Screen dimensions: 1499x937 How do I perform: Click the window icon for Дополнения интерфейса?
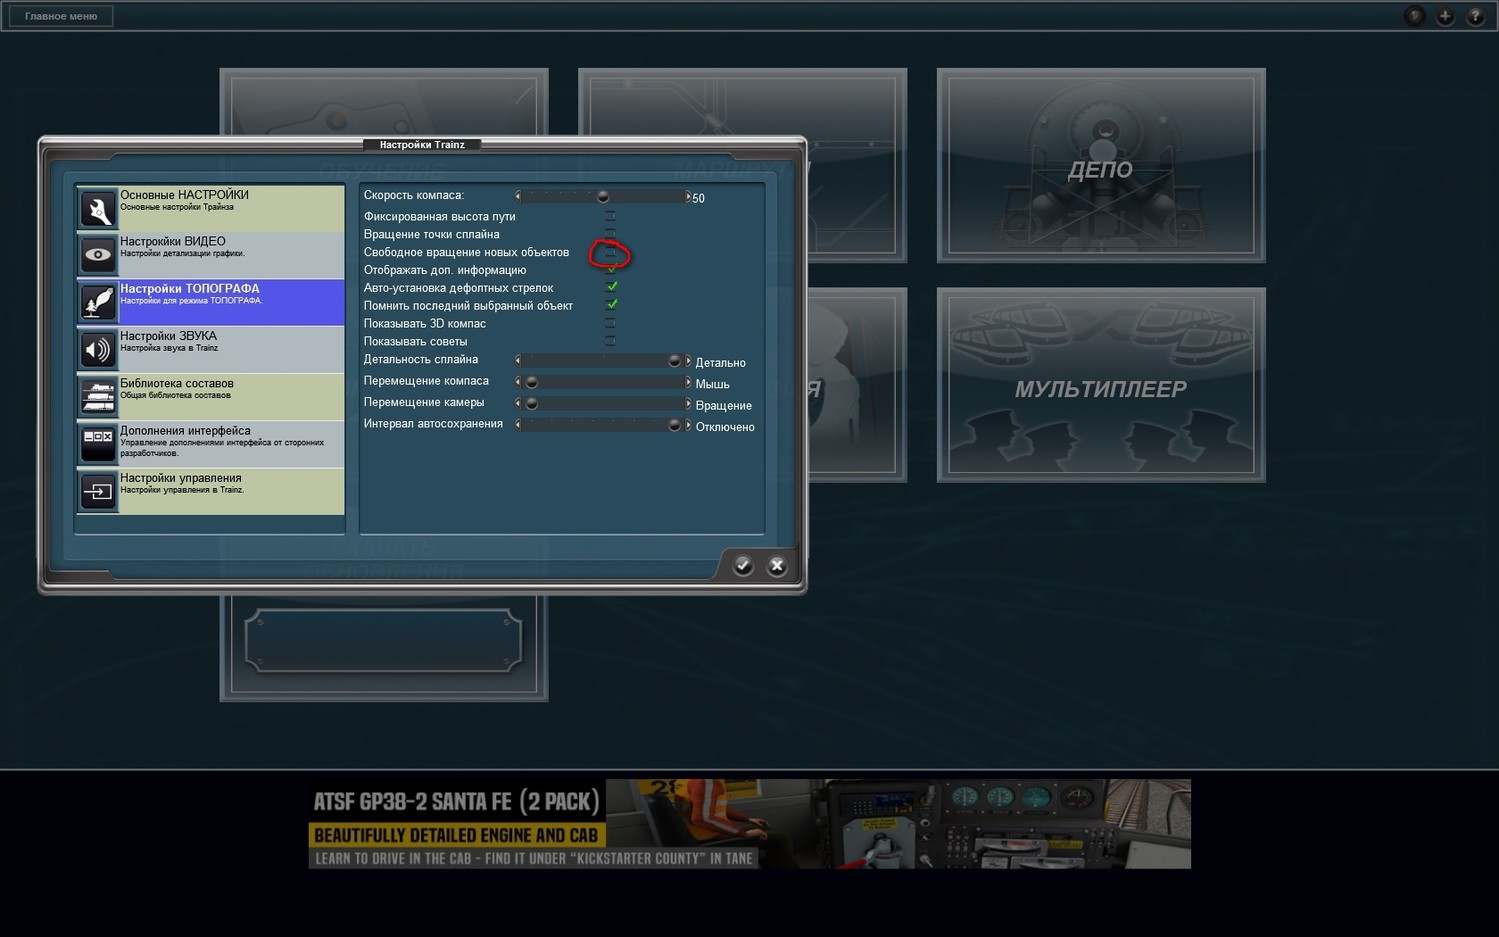pyautogui.click(x=98, y=443)
